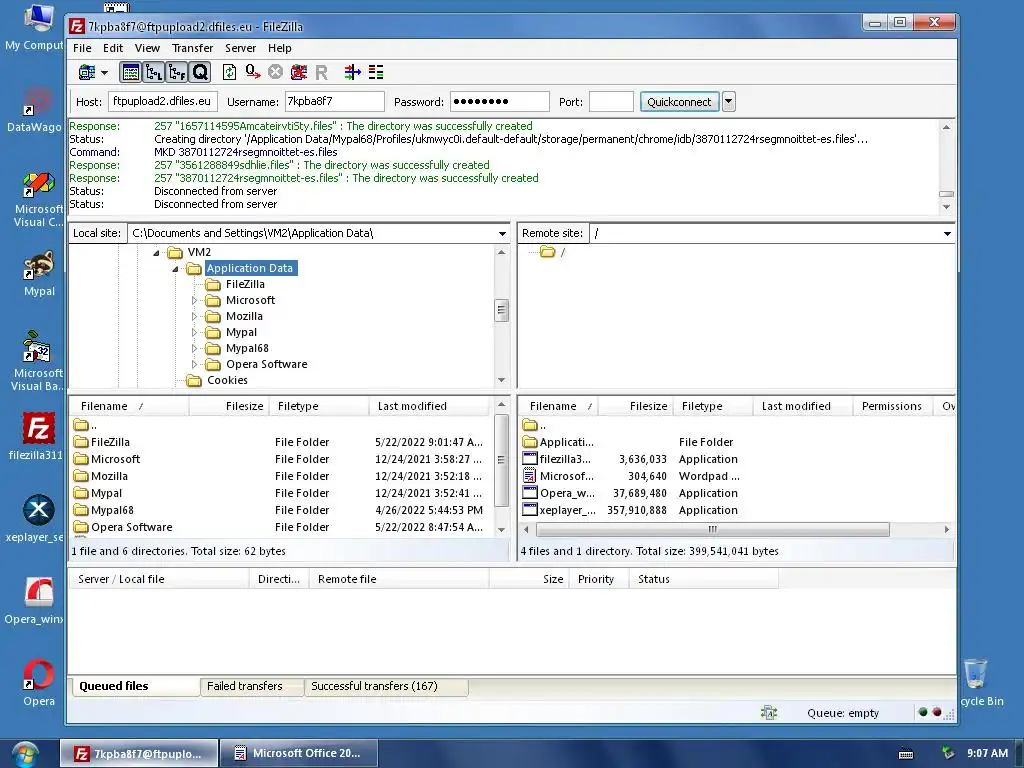Expand the Mozilla tree node
Screen dimensions: 1024x768
194,317
